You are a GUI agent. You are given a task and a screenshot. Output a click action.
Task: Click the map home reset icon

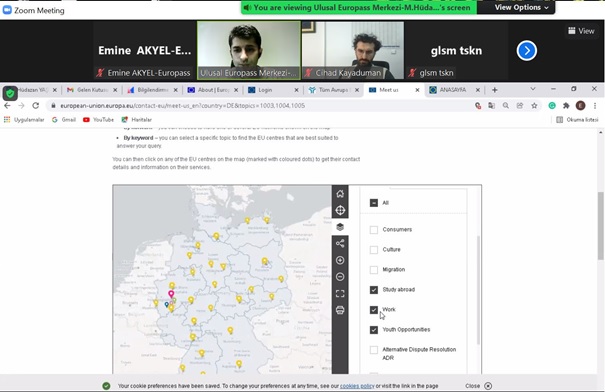pos(340,194)
